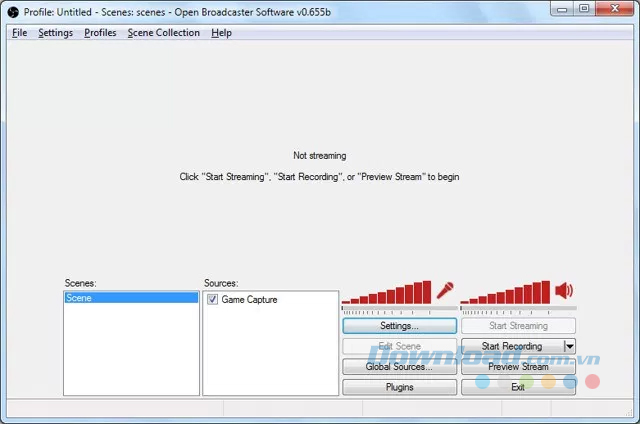This screenshot has width=640, height=424.
Task: Open the Scene Collection menu
Action: [x=164, y=33]
